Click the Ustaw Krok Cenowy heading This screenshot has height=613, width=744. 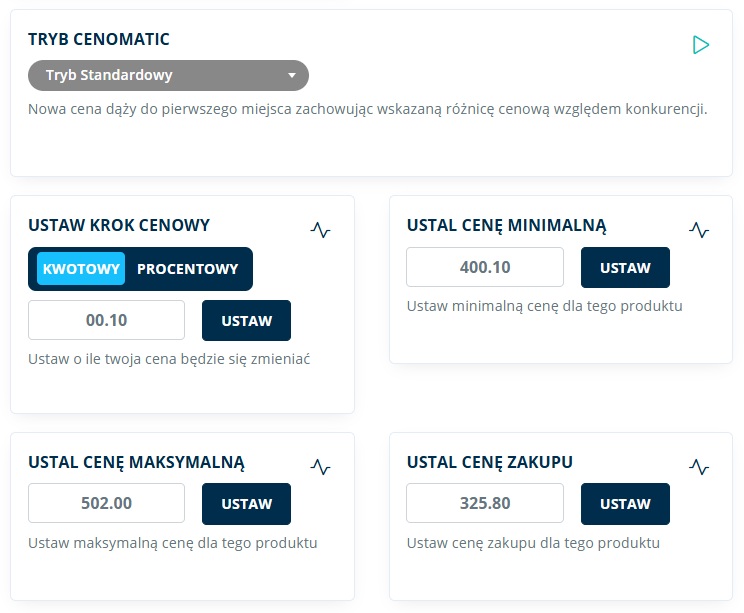click(x=119, y=225)
